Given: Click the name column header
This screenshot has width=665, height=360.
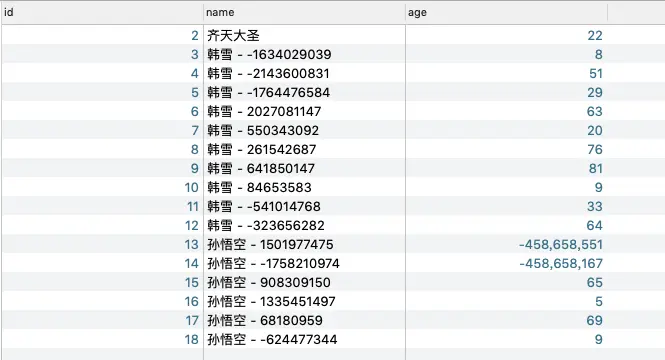Looking at the screenshot, I should [304, 13].
